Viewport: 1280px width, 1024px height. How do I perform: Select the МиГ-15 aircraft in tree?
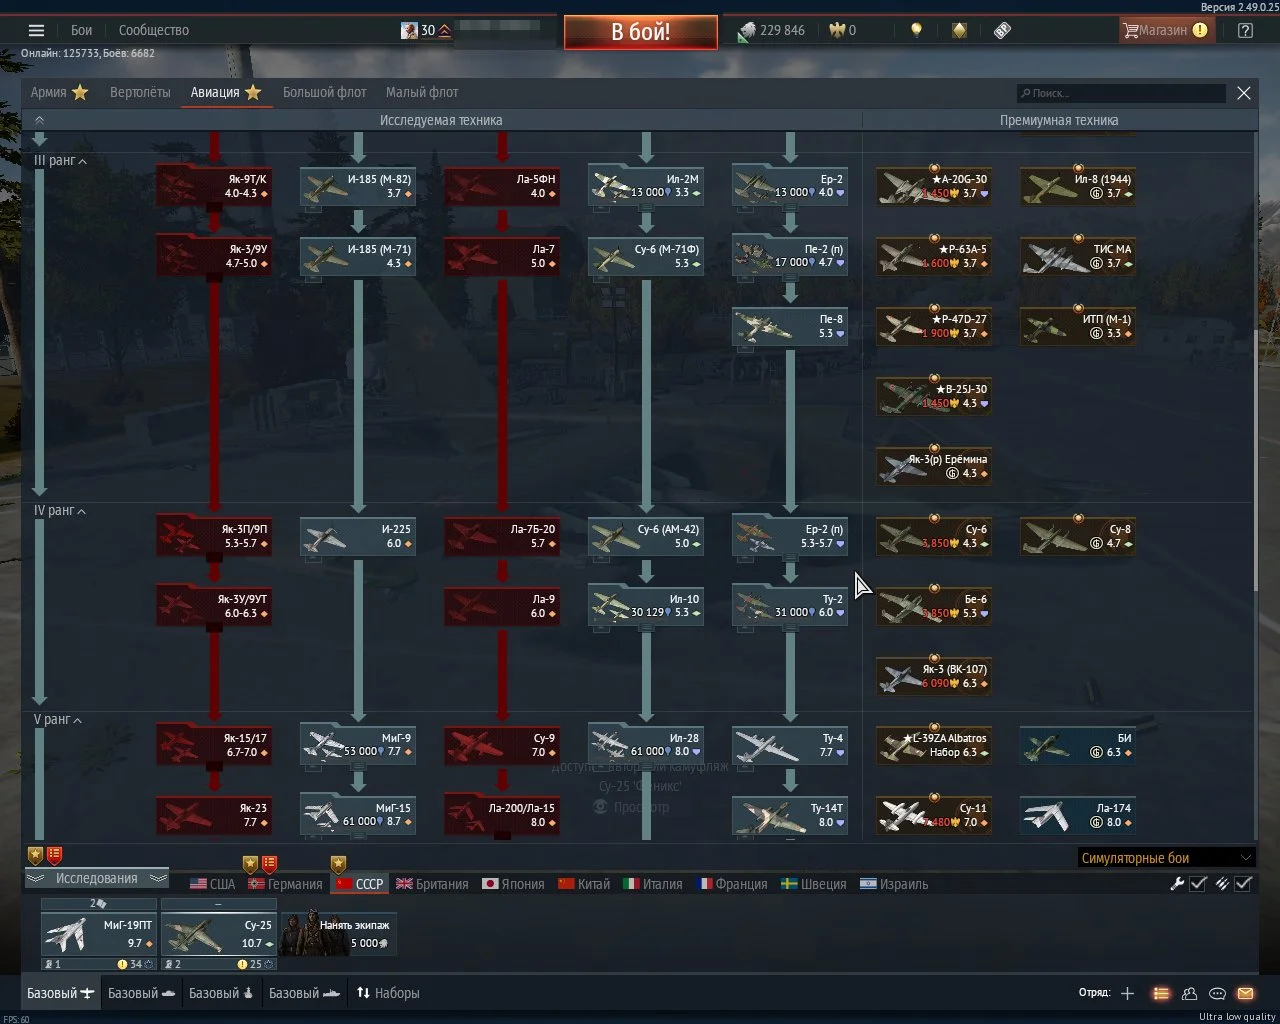click(x=358, y=815)
